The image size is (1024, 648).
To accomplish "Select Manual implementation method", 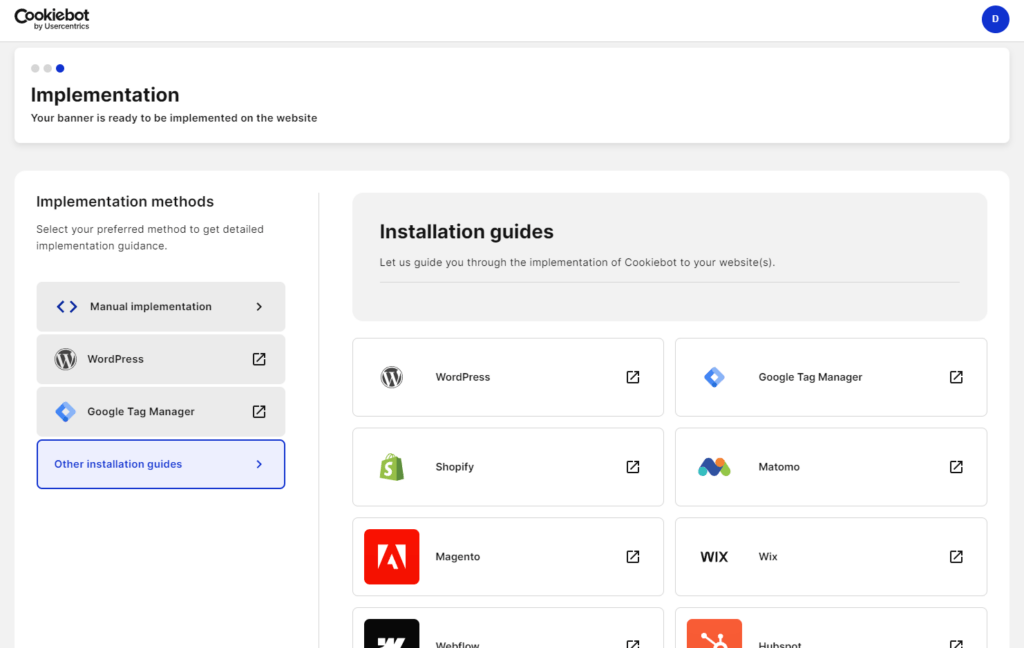I will pyautogui.click(x=161, y=306).
